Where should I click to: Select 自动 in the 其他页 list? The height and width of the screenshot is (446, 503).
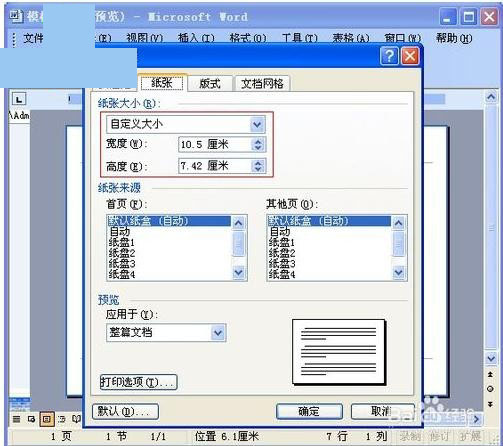329,232
